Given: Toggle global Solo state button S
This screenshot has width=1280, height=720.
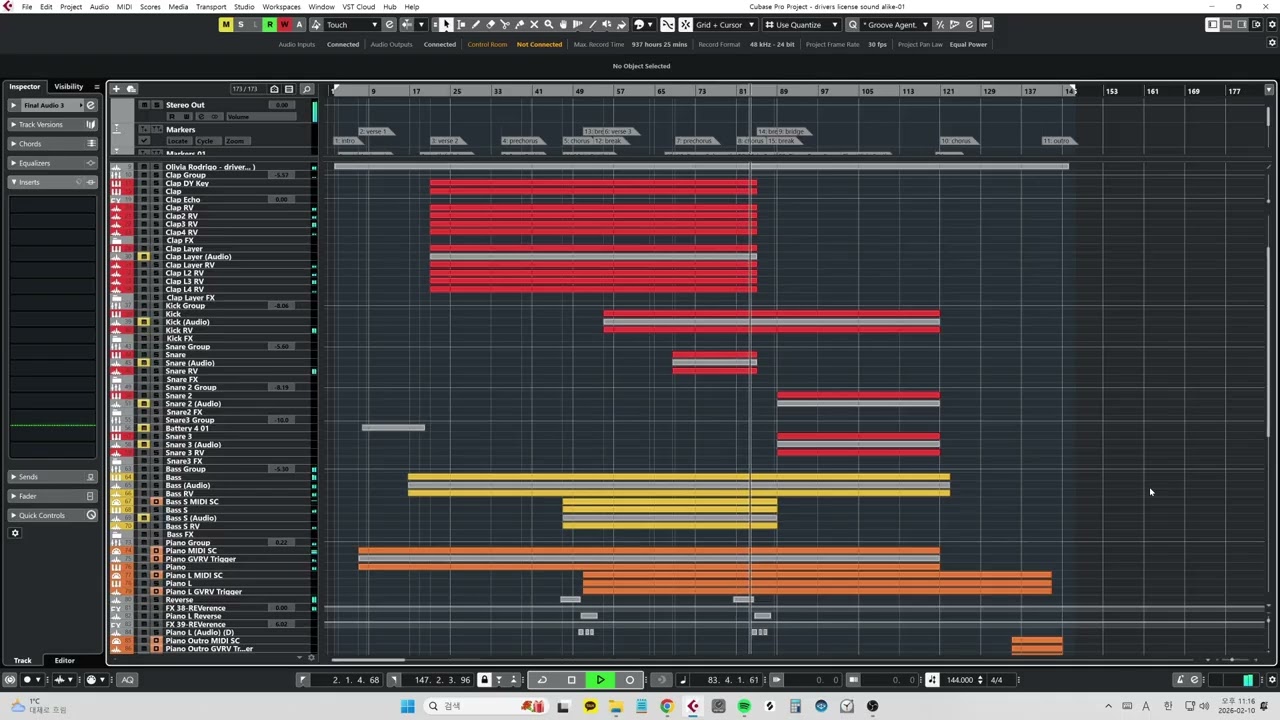Looking at the screenshot, I should point(241,25).
